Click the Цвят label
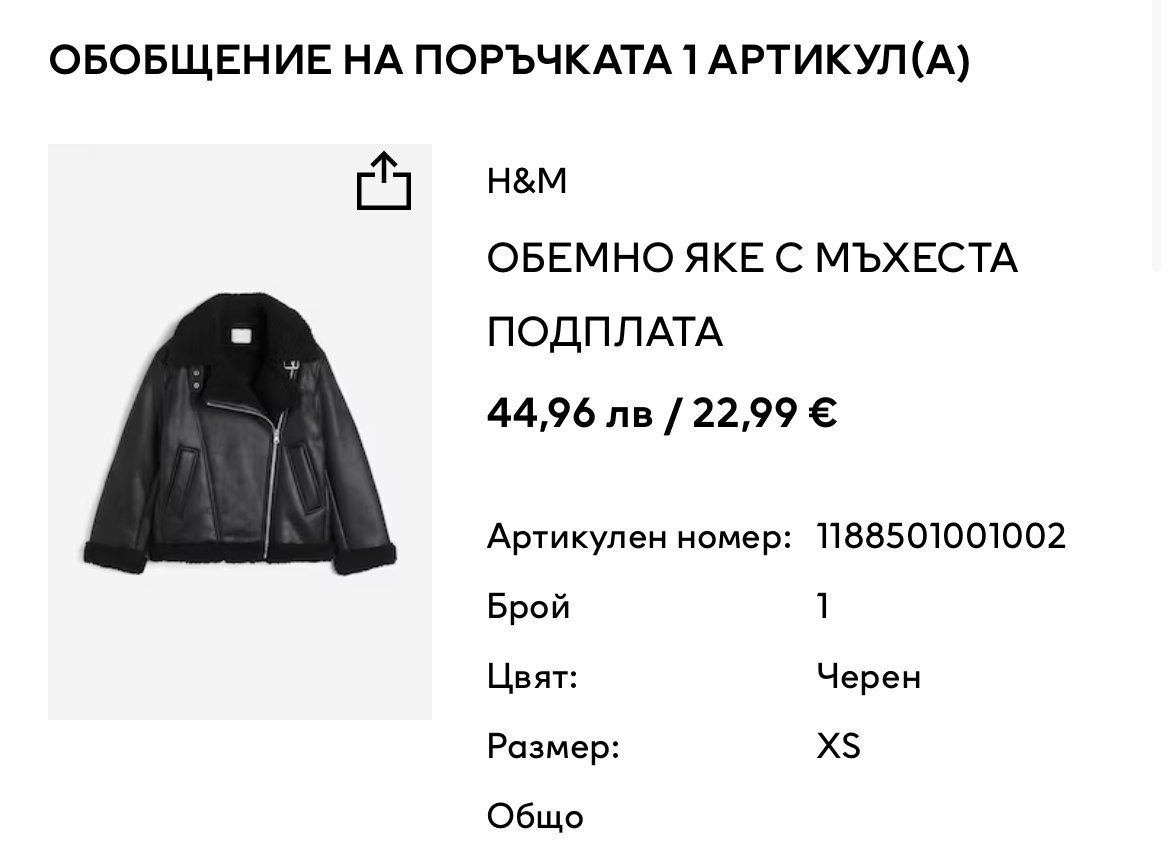This screenshot has height=841, width=1170. click(x=533, y=677)
